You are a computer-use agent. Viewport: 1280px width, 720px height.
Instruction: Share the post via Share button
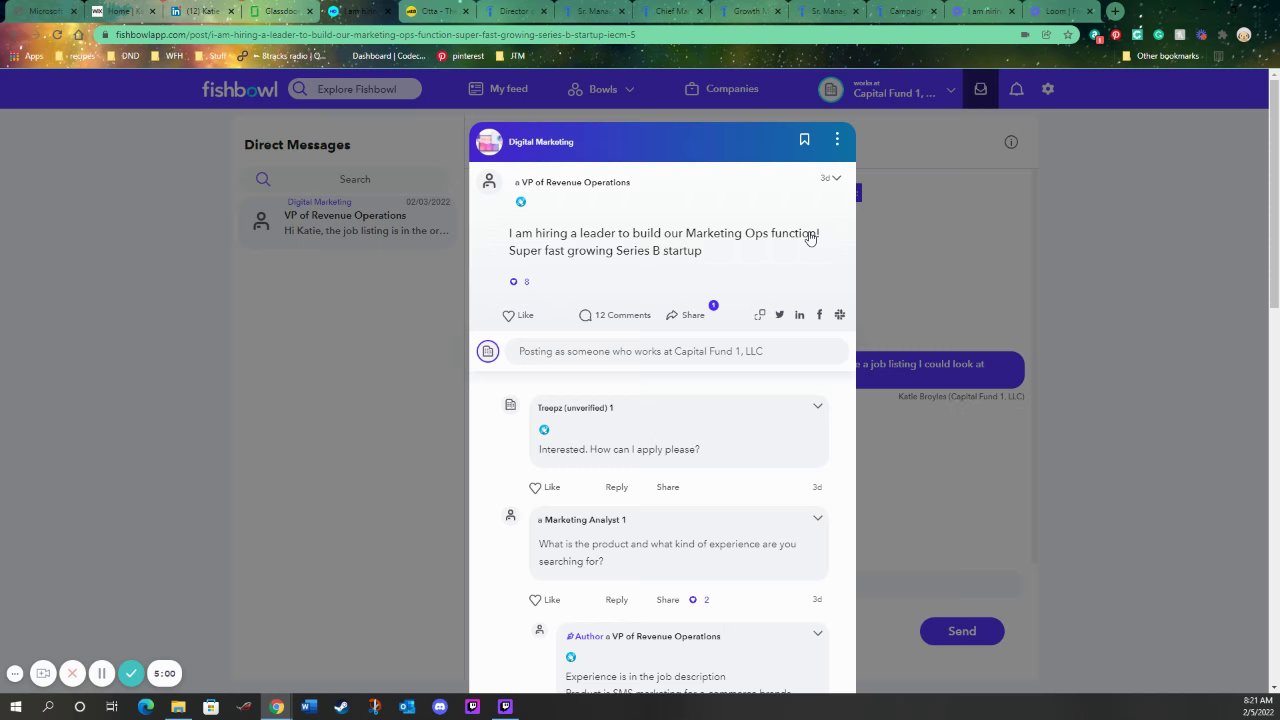pos(686,315)
